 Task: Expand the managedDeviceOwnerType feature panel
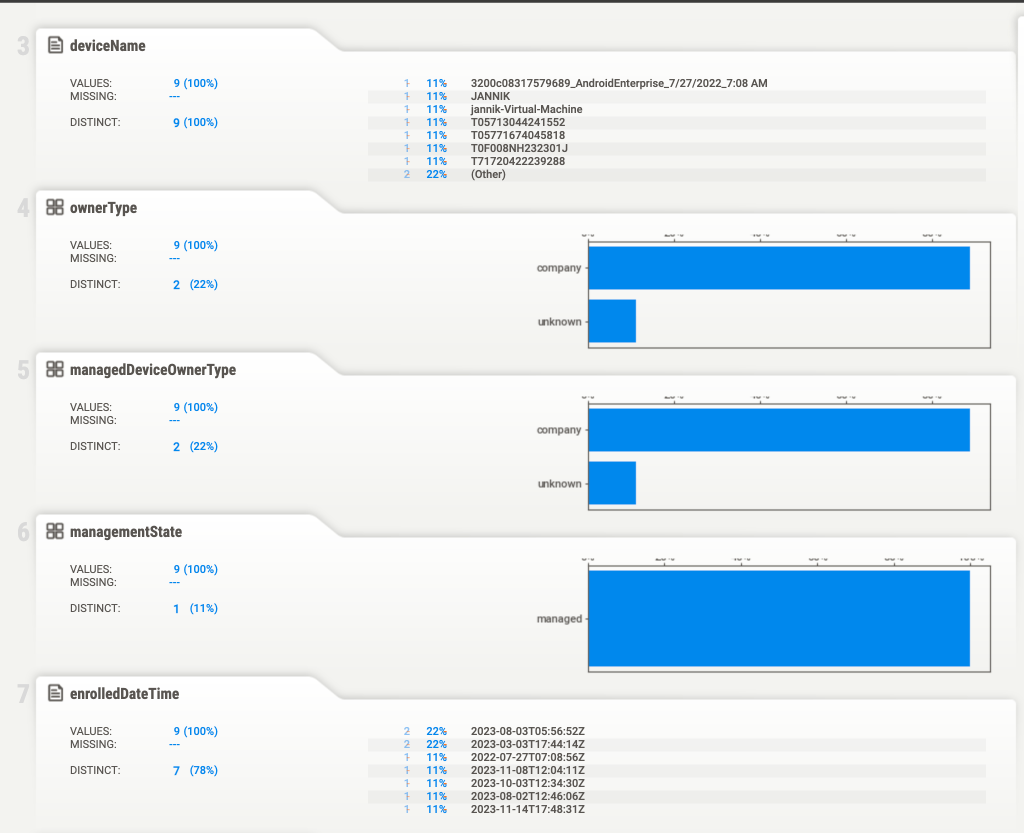(152, 370)
